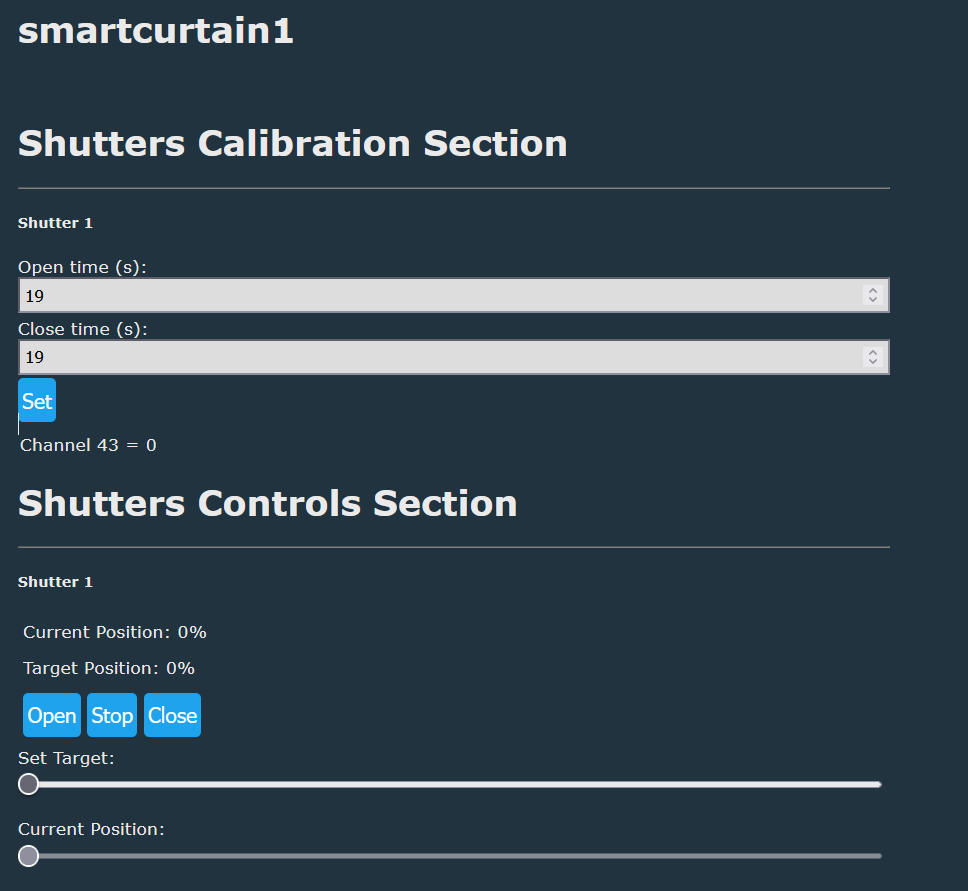The image size is (968, 891).
Task: Click the Current Position slider handle
Action: pos(29,856)
